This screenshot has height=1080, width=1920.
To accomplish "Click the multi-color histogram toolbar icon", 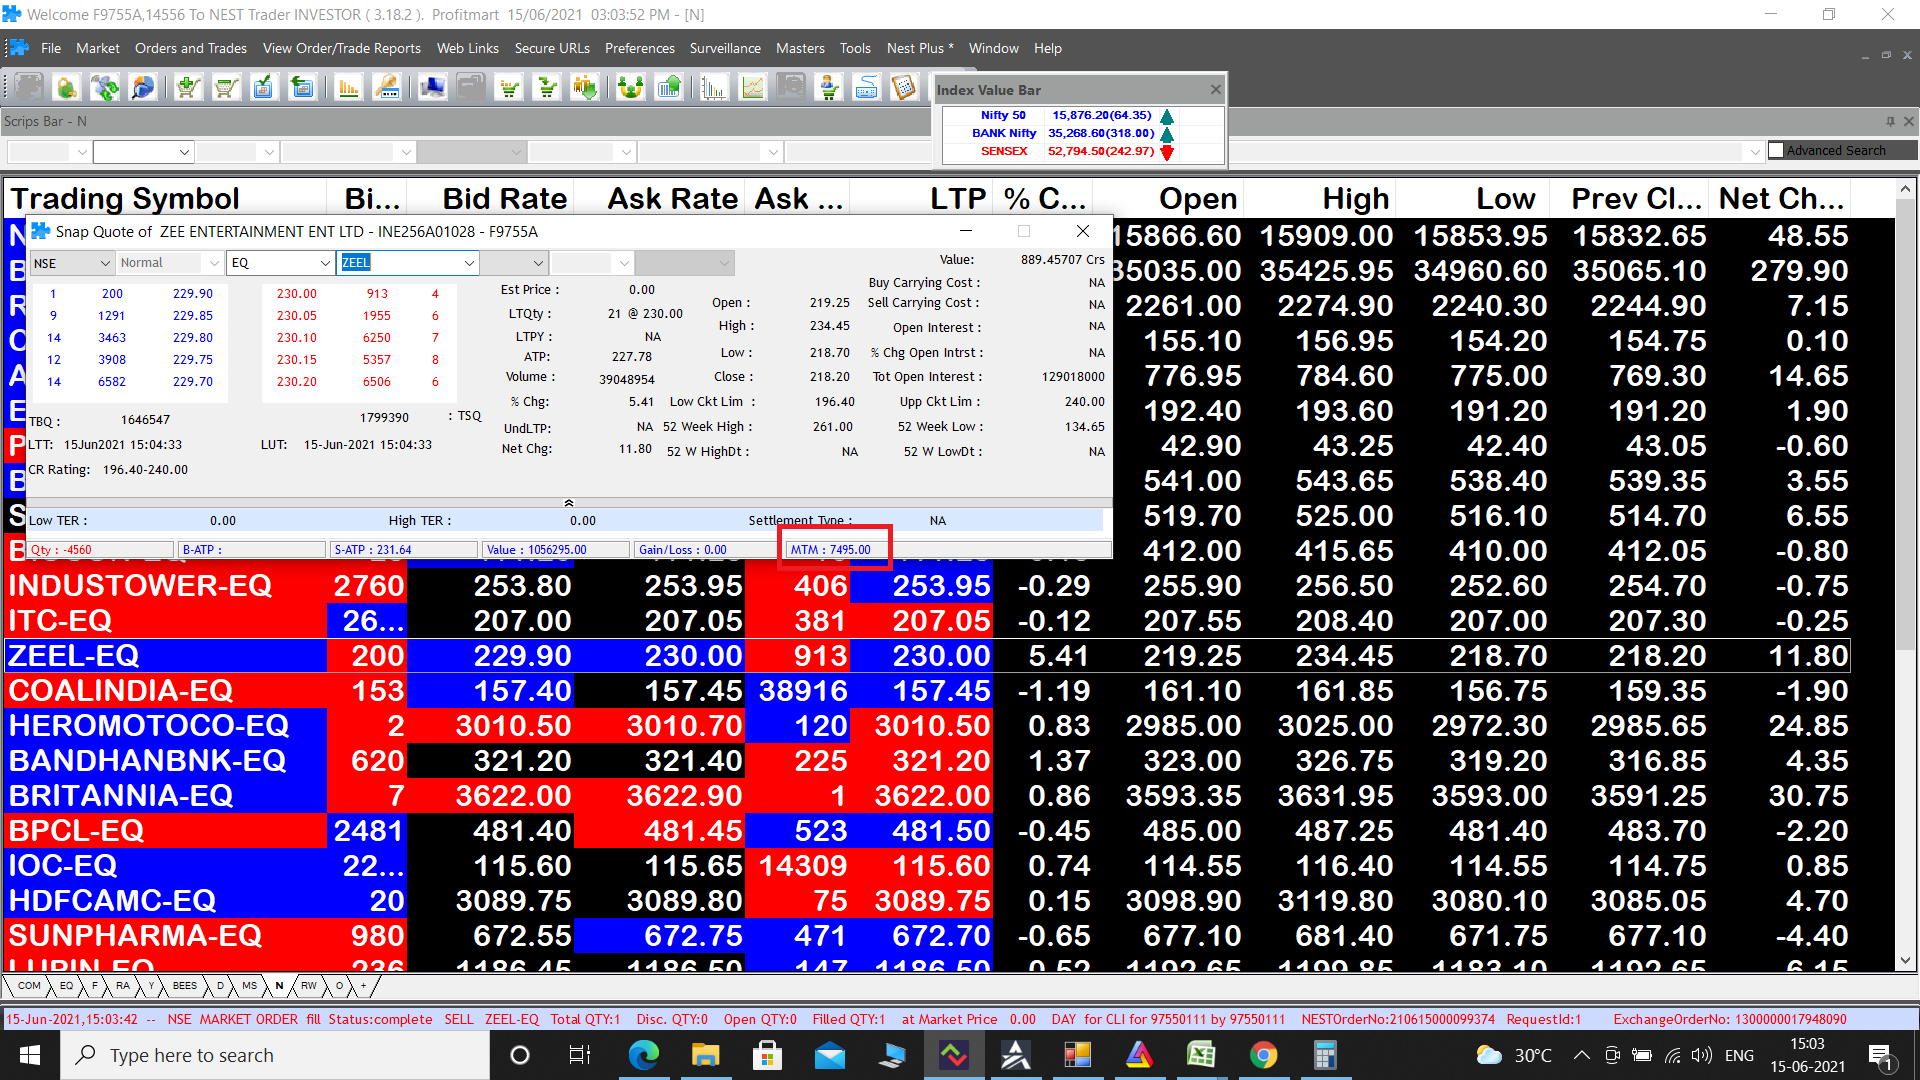I will (714, 88).
